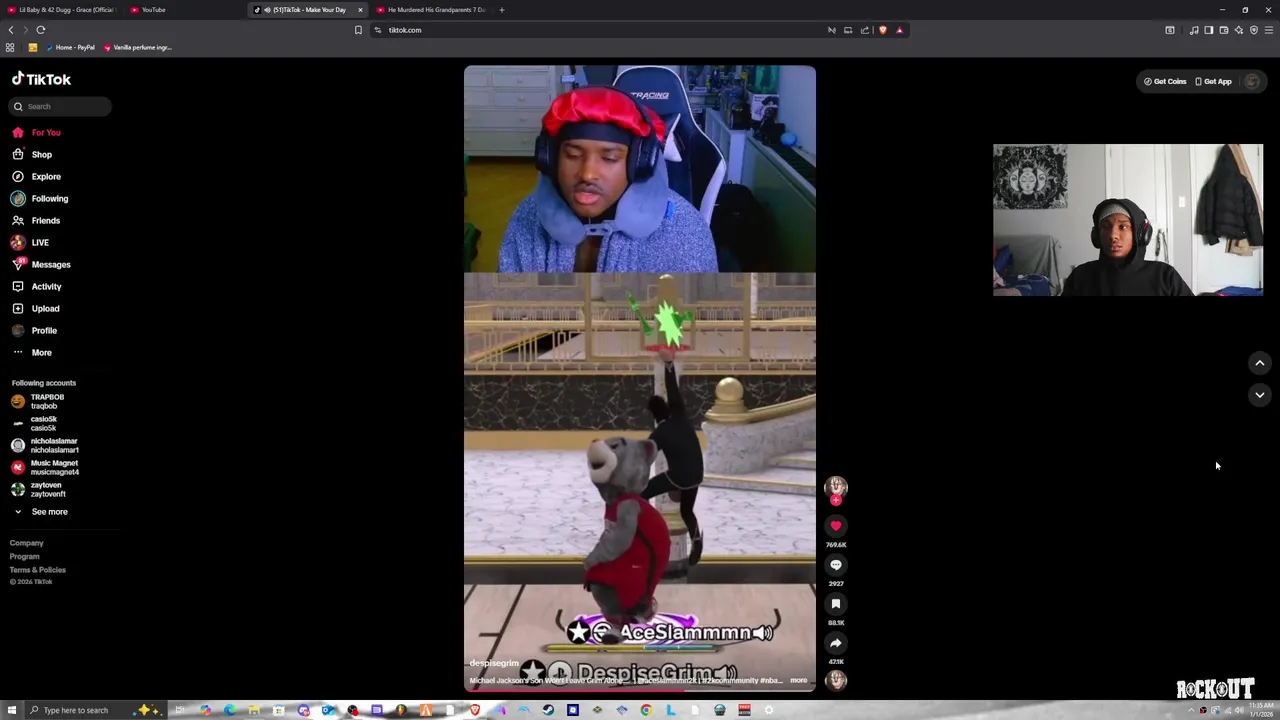Pause the playing TikTok video
Screen dimensions: 1280x720
pyautogui.click(x=640, y=378)
